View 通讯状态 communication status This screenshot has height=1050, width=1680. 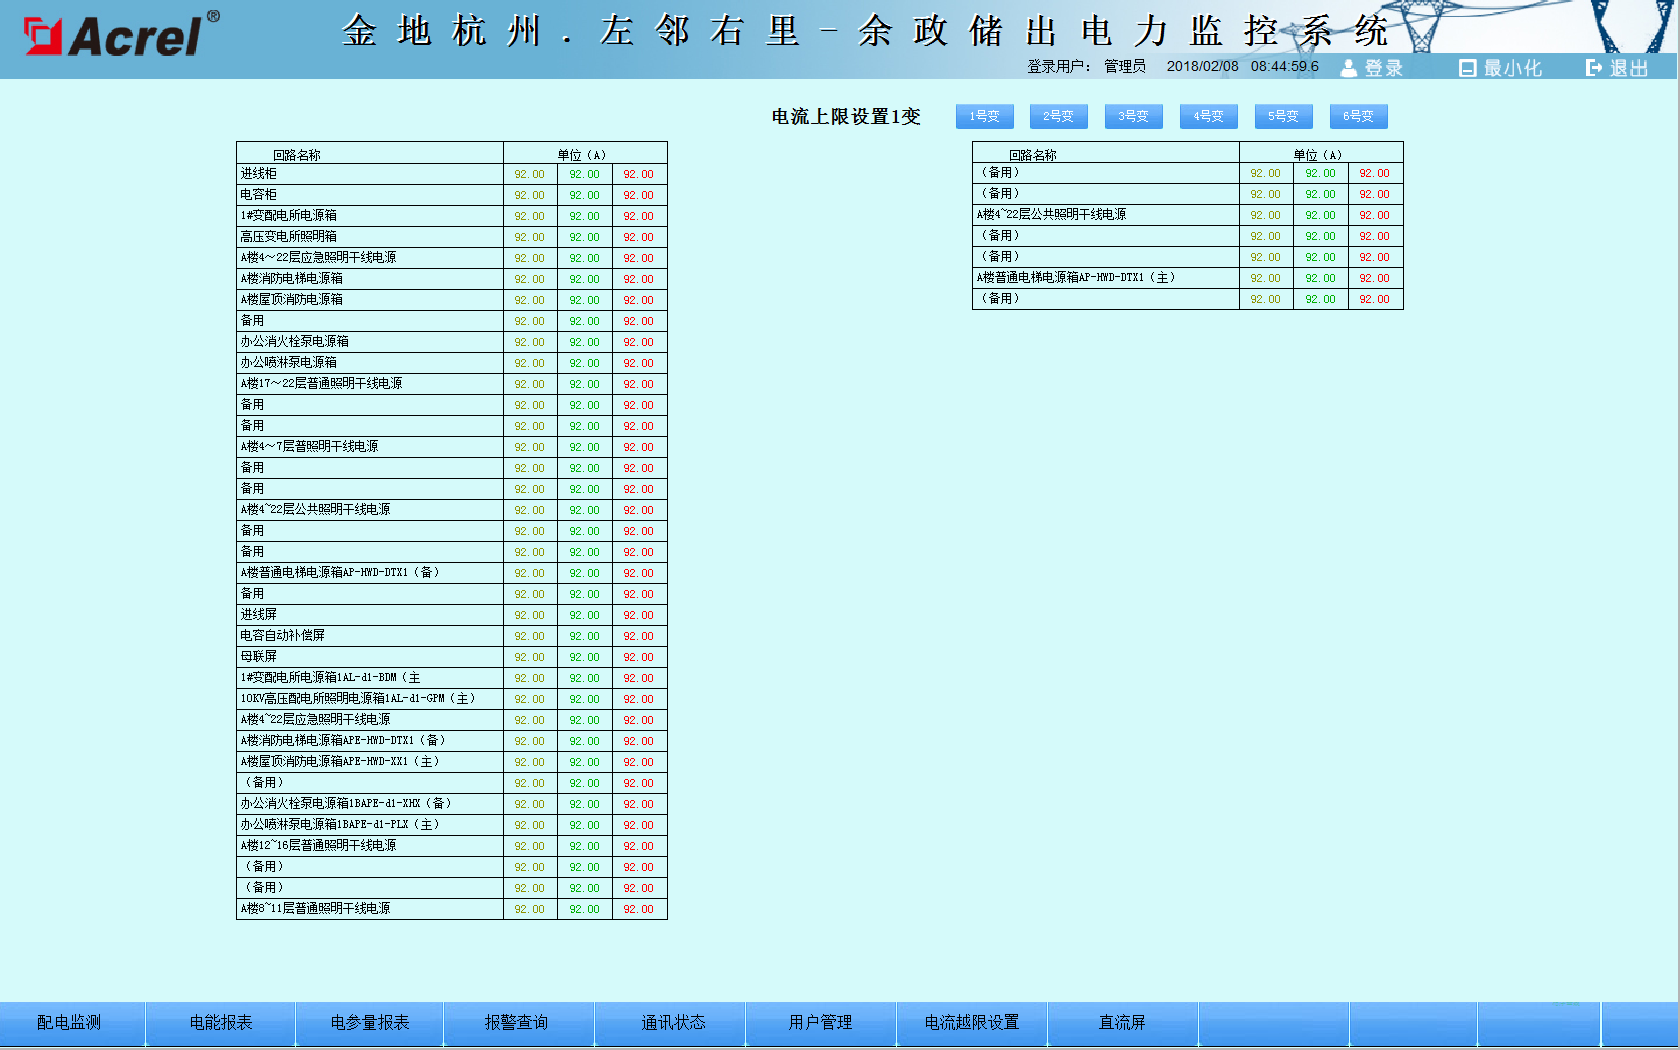tap(673, 1022)
